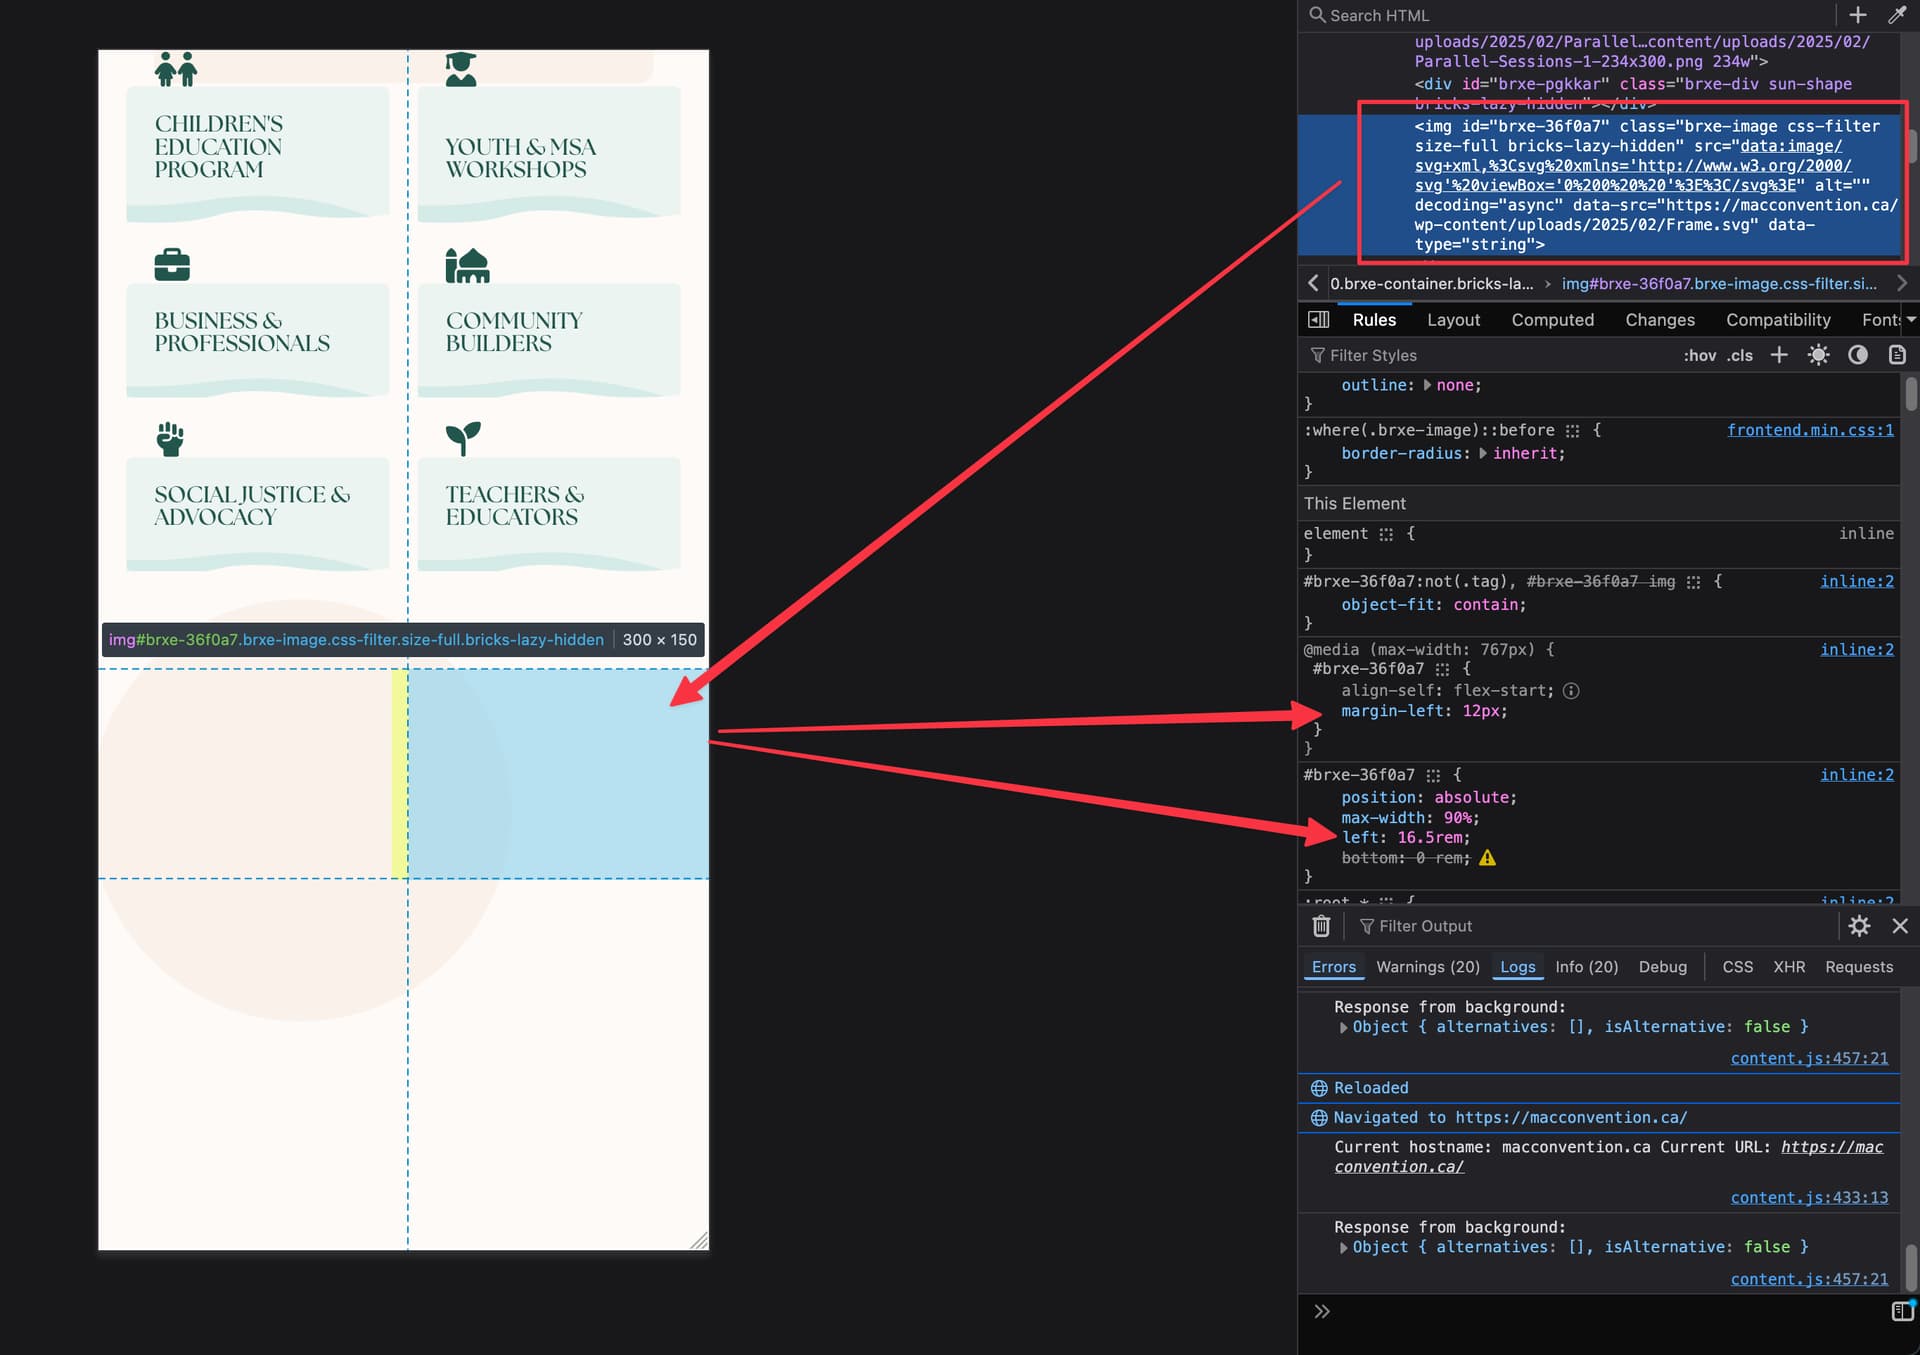Toggle the light color scheme simulation icon
1920x1355 pixels.
point(1818,355)
